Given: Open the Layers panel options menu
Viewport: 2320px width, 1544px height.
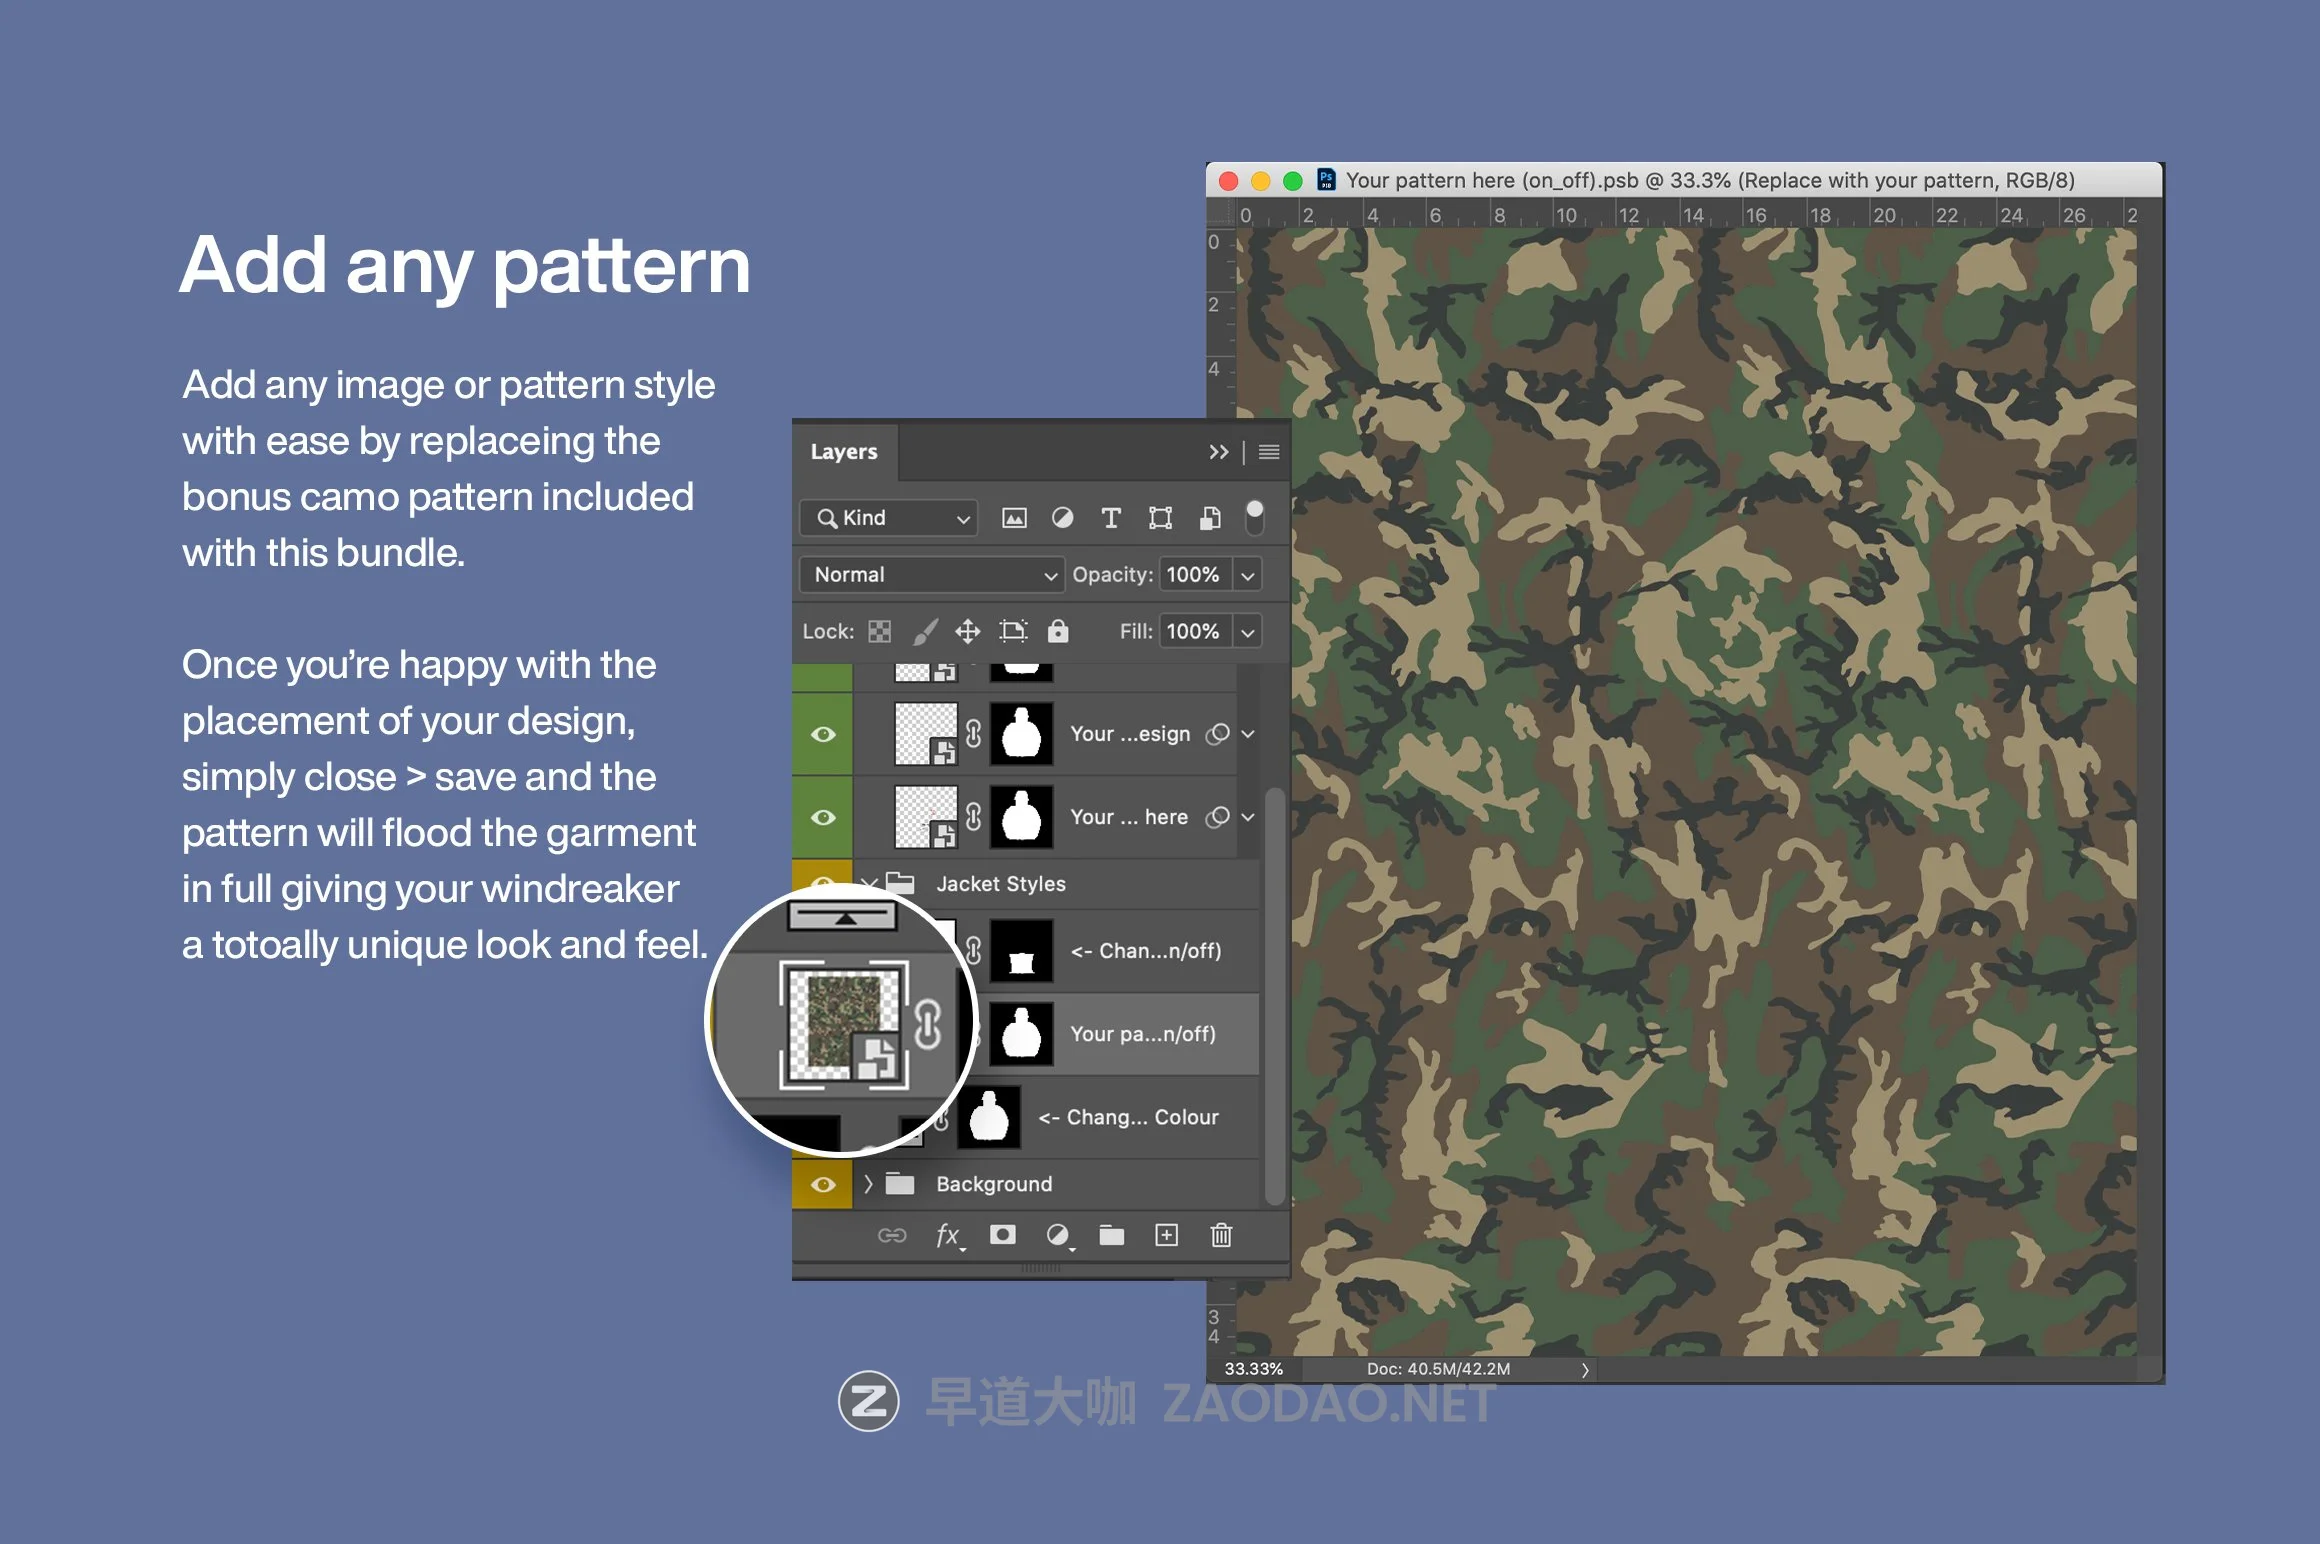Looking at the screenshot, I should point(1269,452).
